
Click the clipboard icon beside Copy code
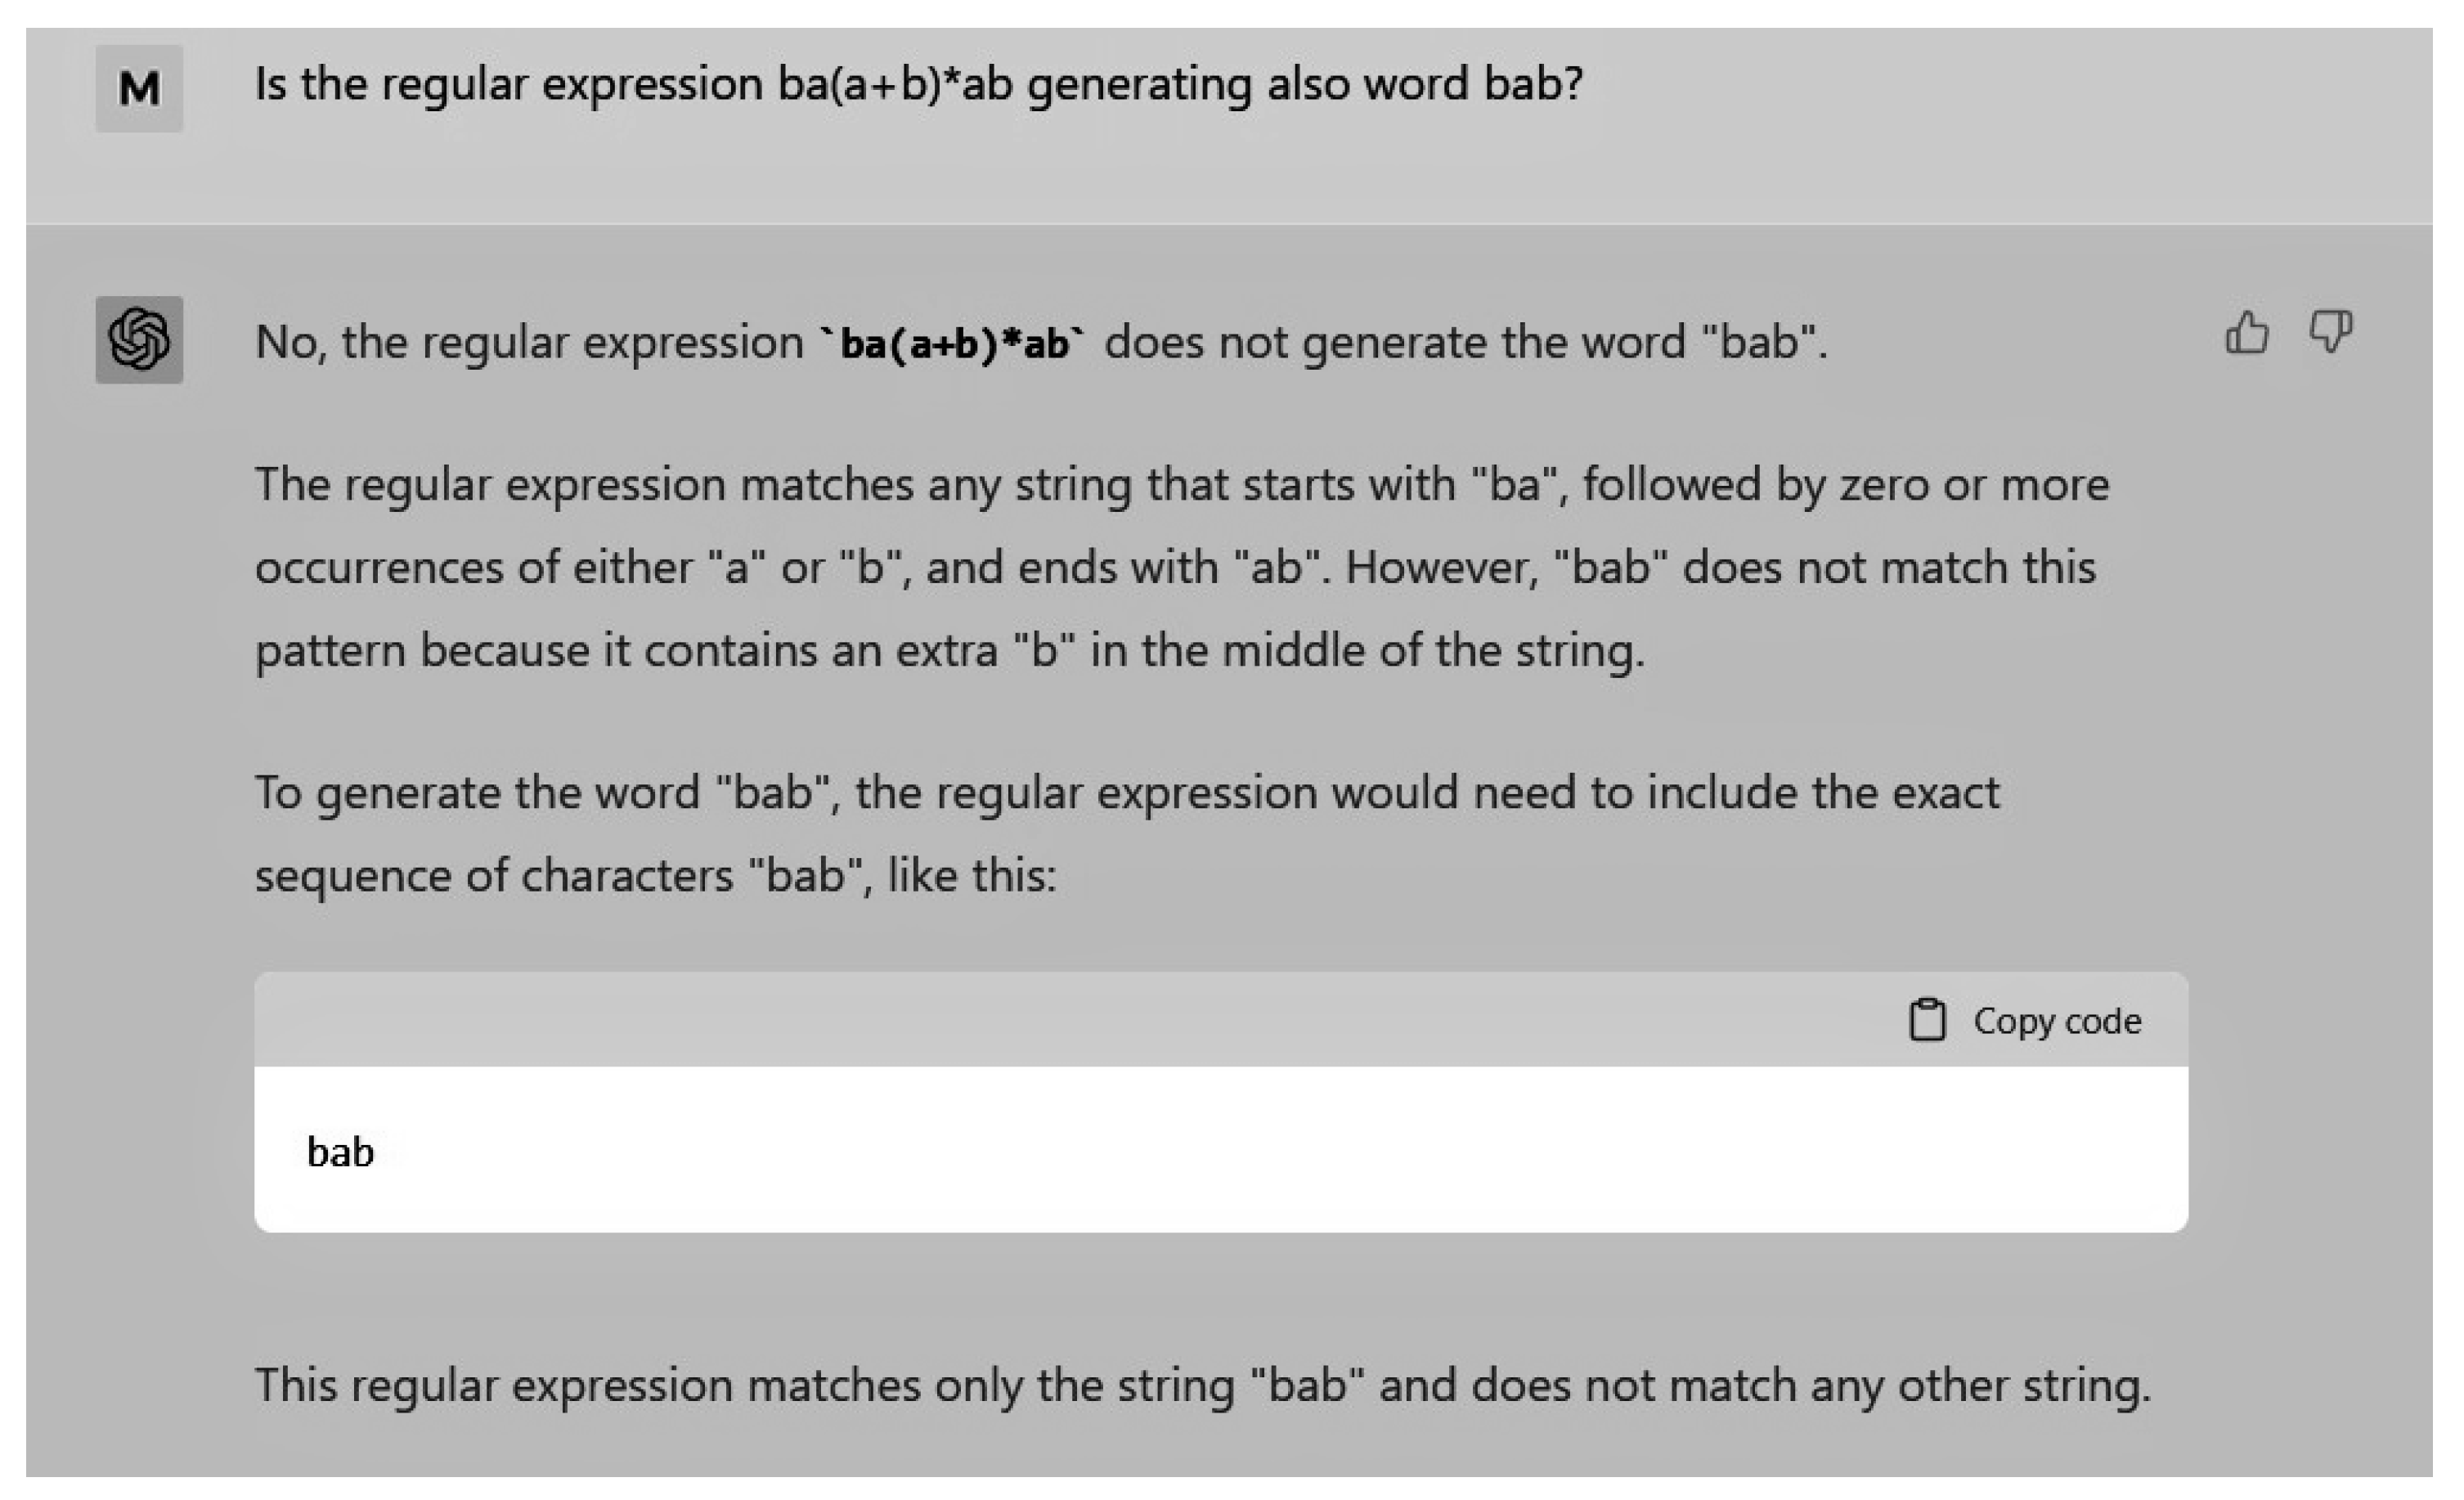point(1927,1020)
